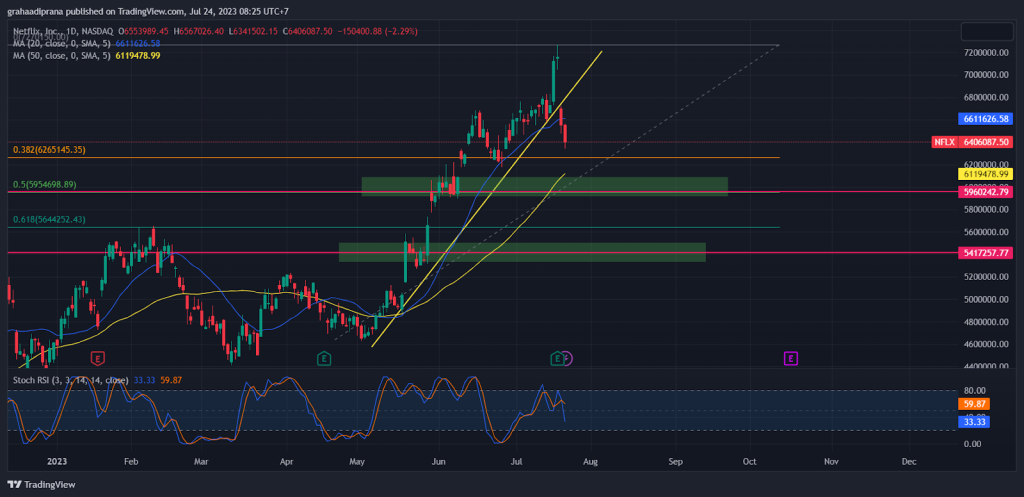Select the lower green support zone rectangle
This screenshot has width=1024, height=497.
click(x=522, y=253)
